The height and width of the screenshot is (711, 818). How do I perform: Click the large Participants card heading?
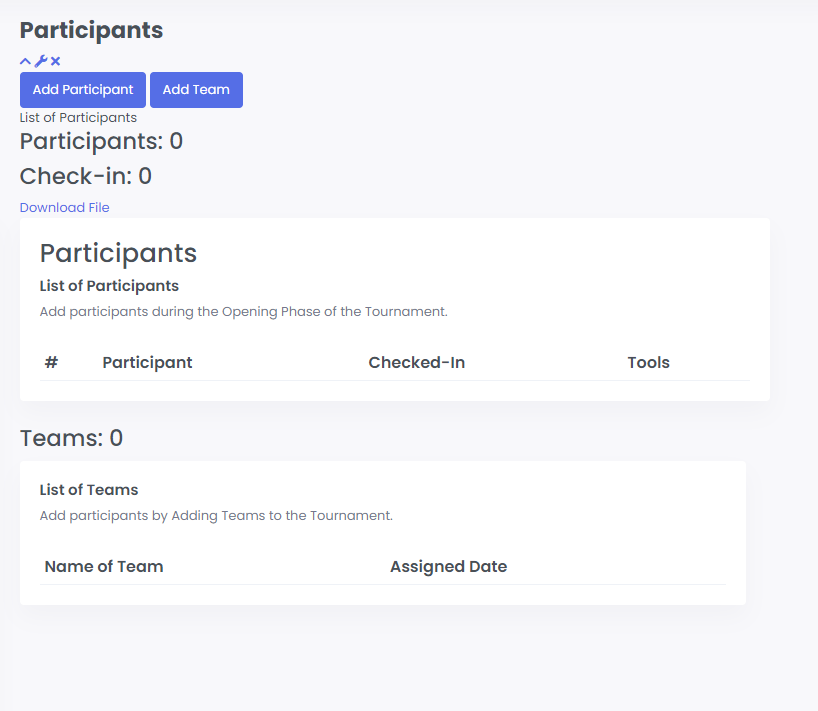point(118,252)
